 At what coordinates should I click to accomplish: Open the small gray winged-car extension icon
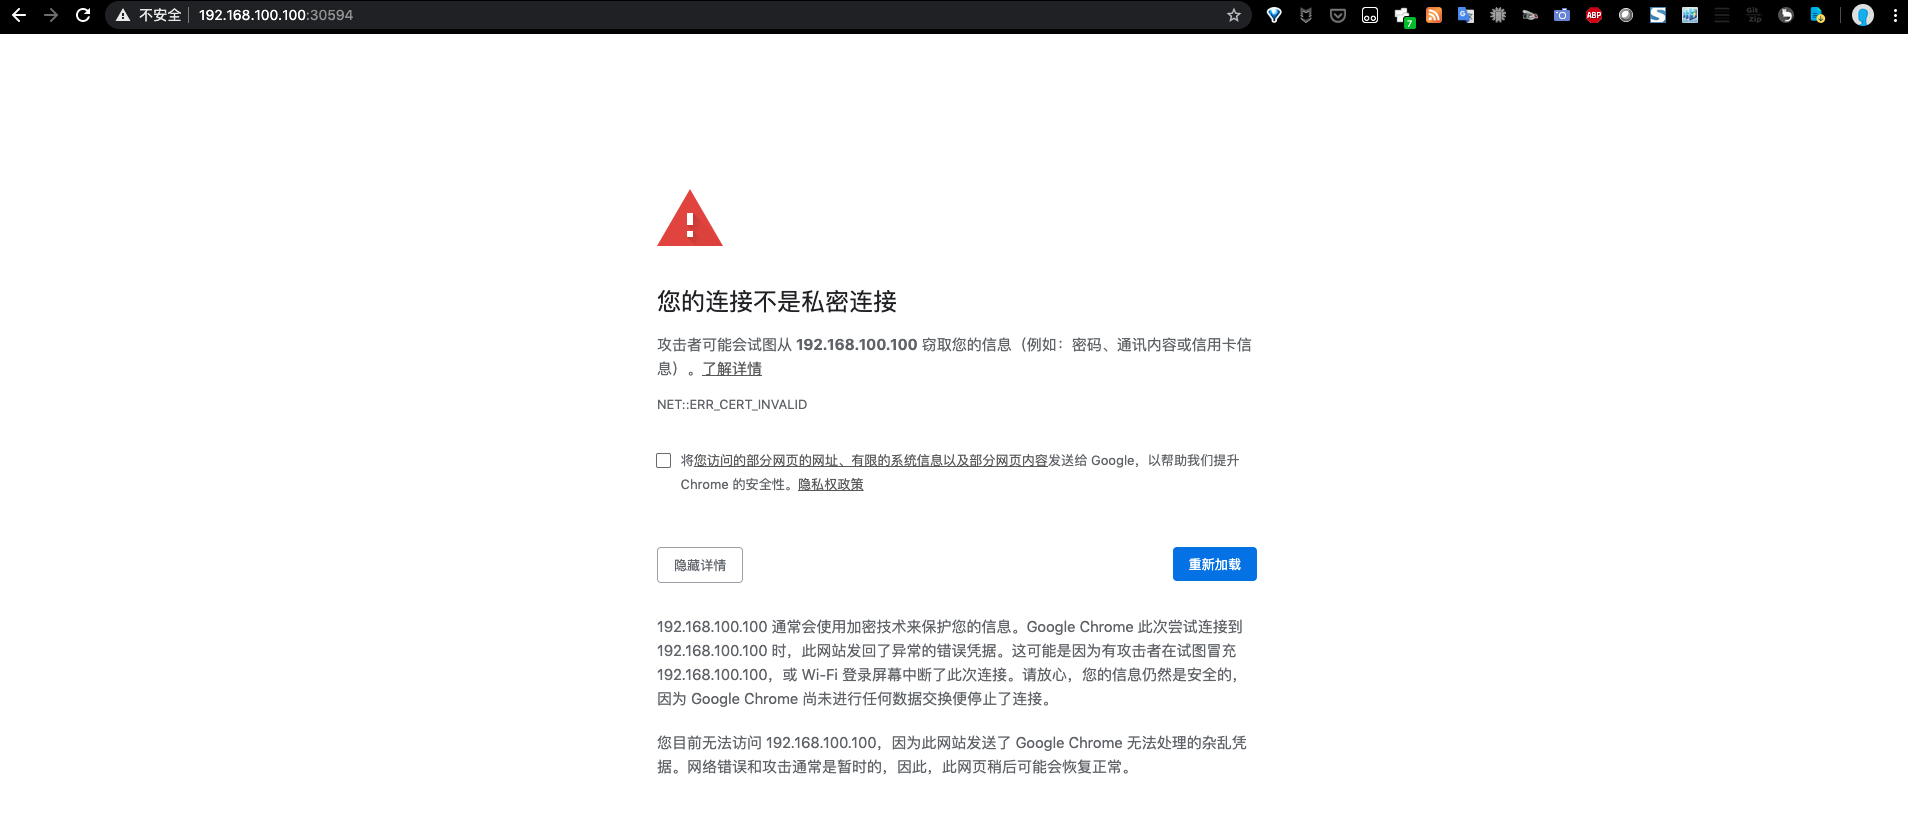tap(1530, 15)
